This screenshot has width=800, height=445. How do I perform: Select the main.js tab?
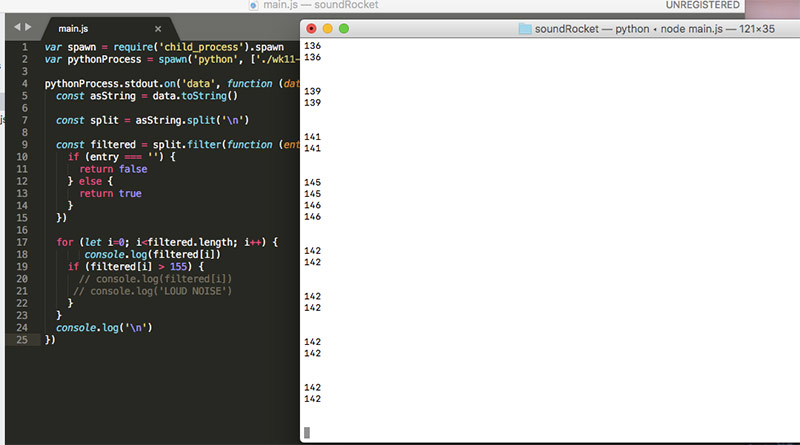(x=73, y=29)
